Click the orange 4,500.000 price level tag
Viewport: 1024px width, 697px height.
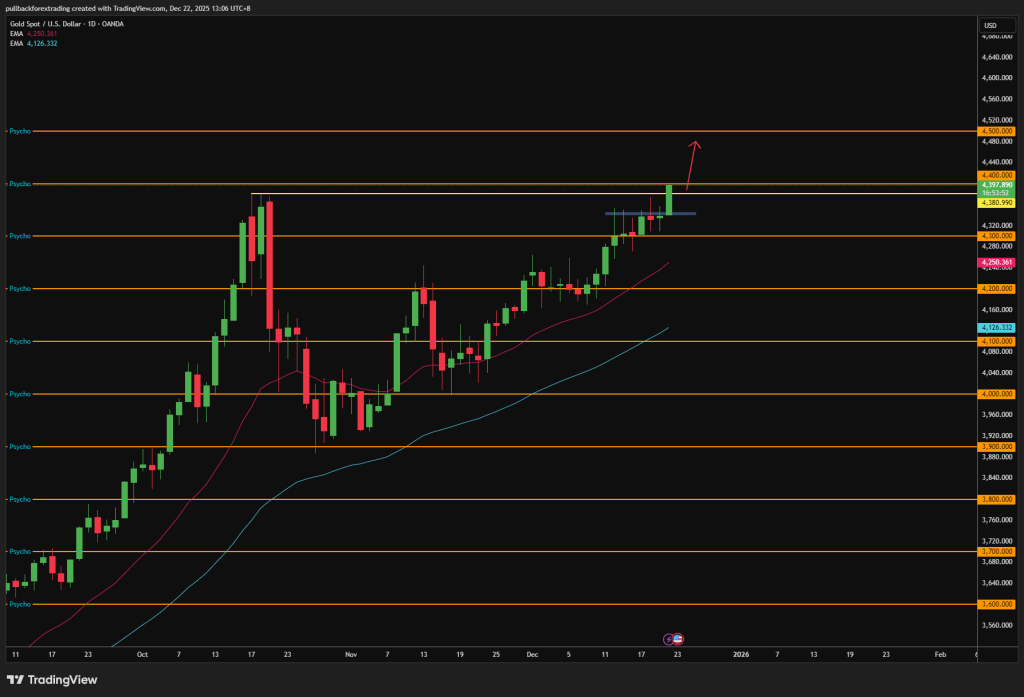tap(998, 131)
